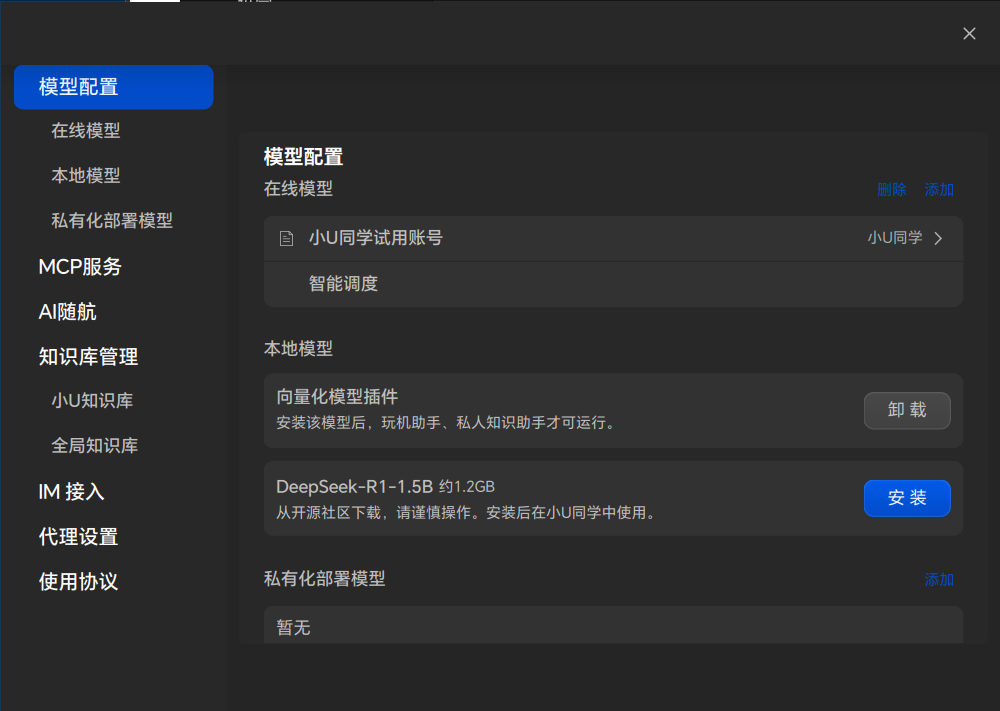Switch to AI随航 settings
This screenshot has width=1000, height=711.
click(x=68, y=312)
